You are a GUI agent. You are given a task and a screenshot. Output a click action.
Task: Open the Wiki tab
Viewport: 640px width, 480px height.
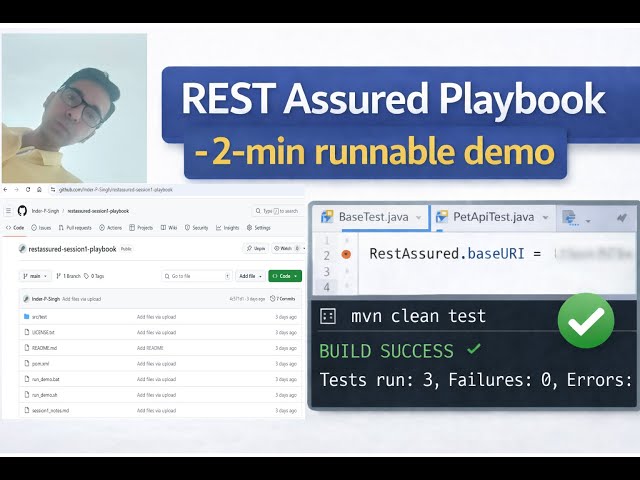click(x=169, y=228)
